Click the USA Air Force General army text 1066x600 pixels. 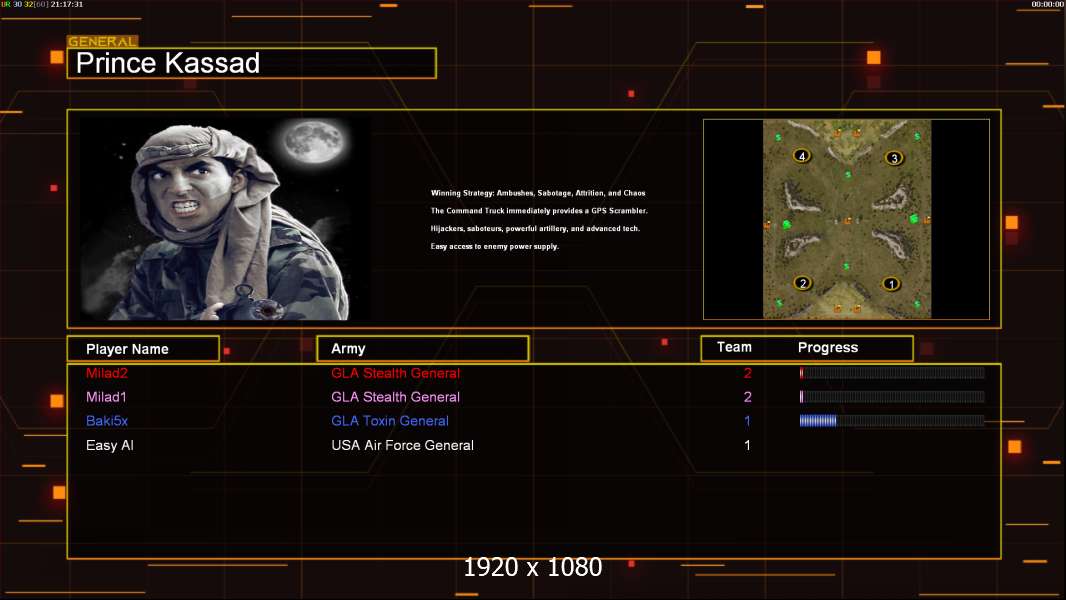pos(402,445)
